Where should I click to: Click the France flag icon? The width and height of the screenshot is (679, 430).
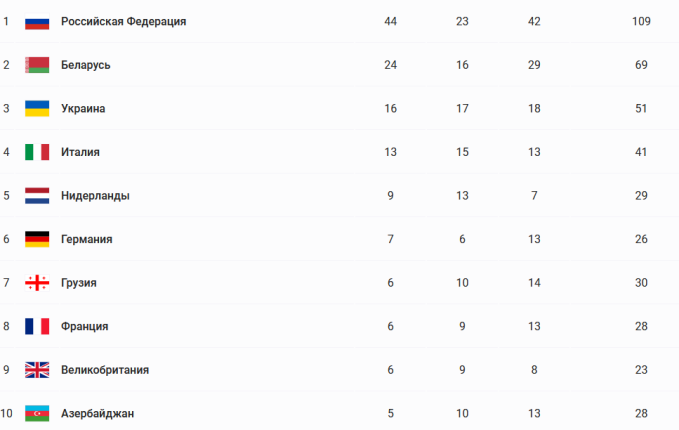pos(37,326)
